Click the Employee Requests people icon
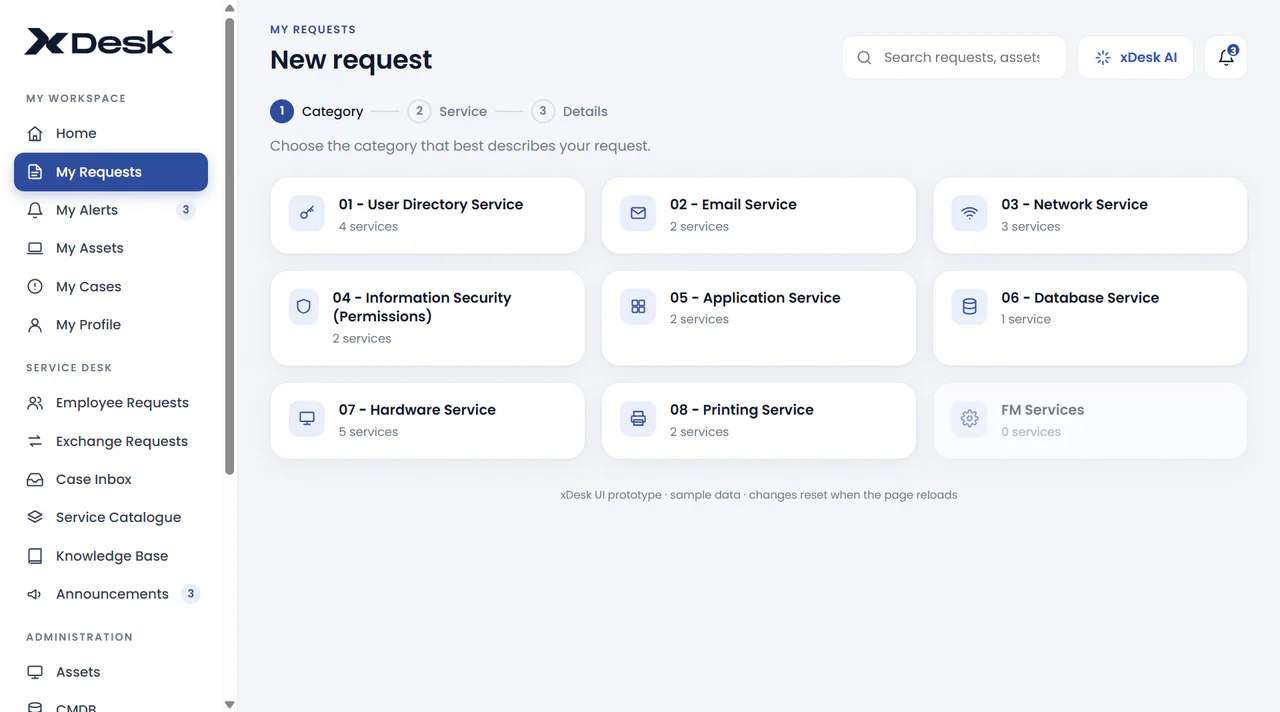The image size is (1280, 712). (x=35, y=403)
